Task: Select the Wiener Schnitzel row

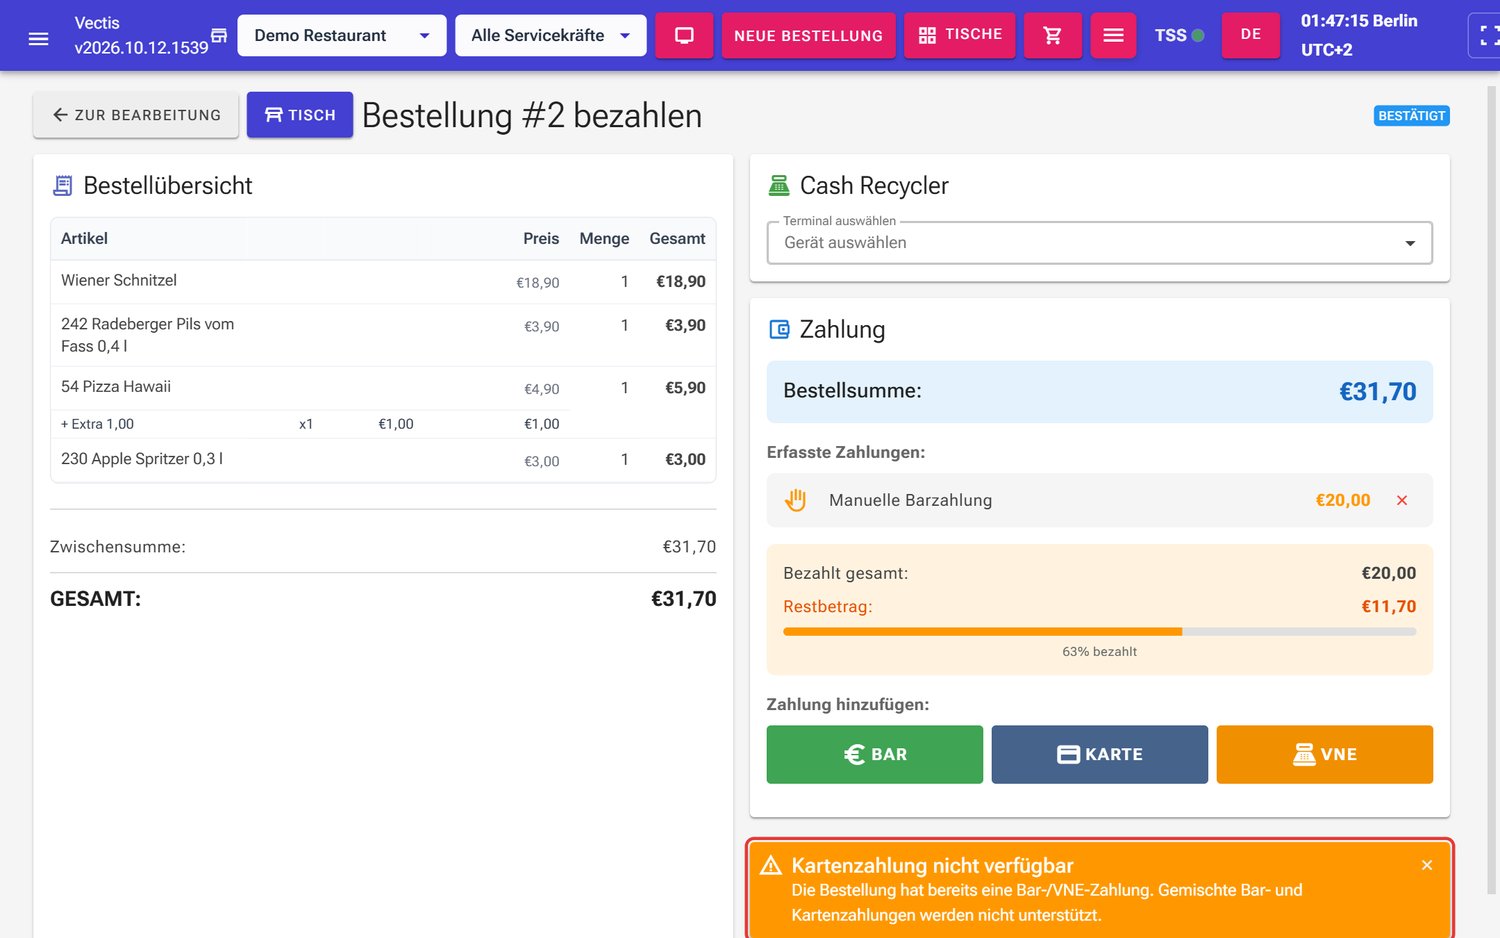Action: tap(383, 282)
